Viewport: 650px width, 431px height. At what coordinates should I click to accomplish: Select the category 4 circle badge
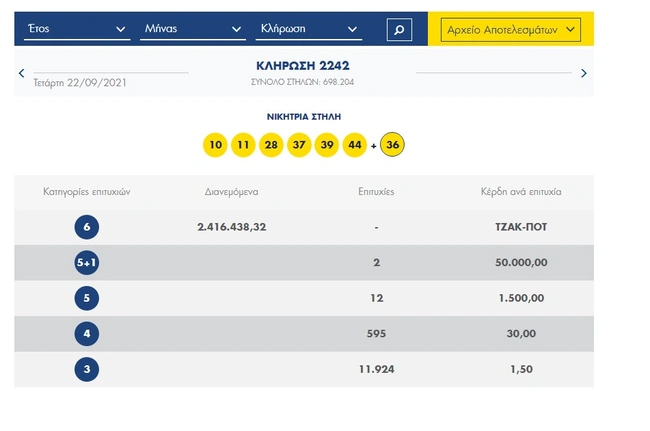tap(87, 334)
